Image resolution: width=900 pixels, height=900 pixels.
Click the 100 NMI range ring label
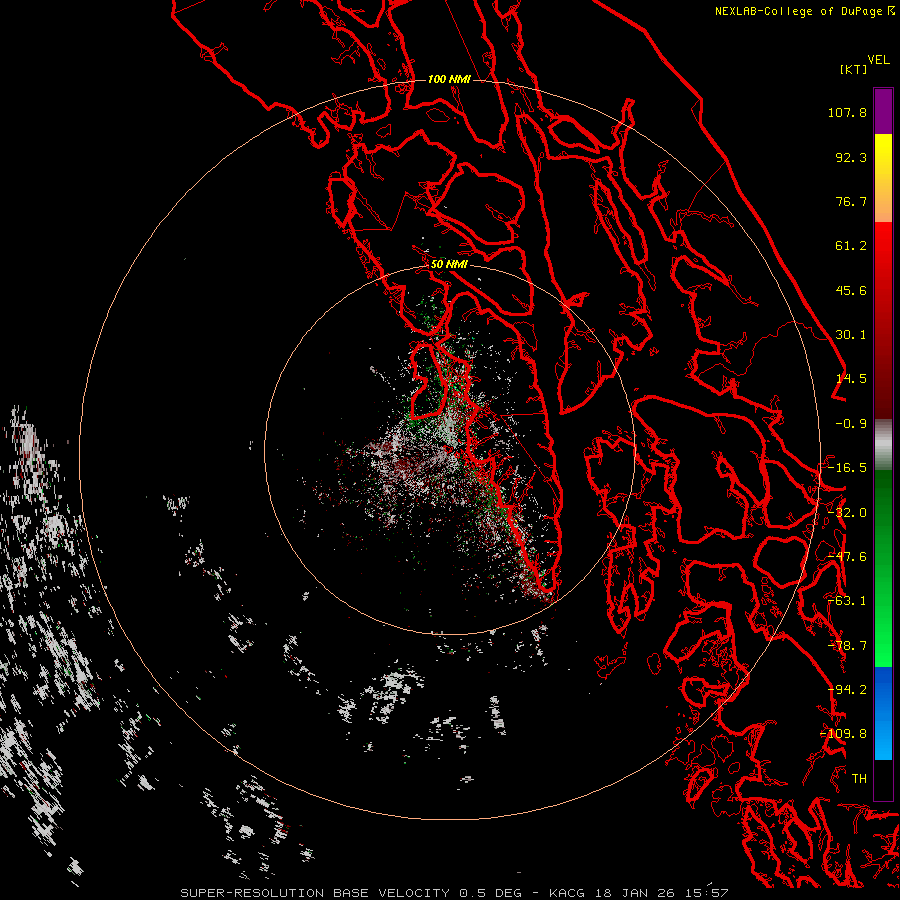[449, 79]
